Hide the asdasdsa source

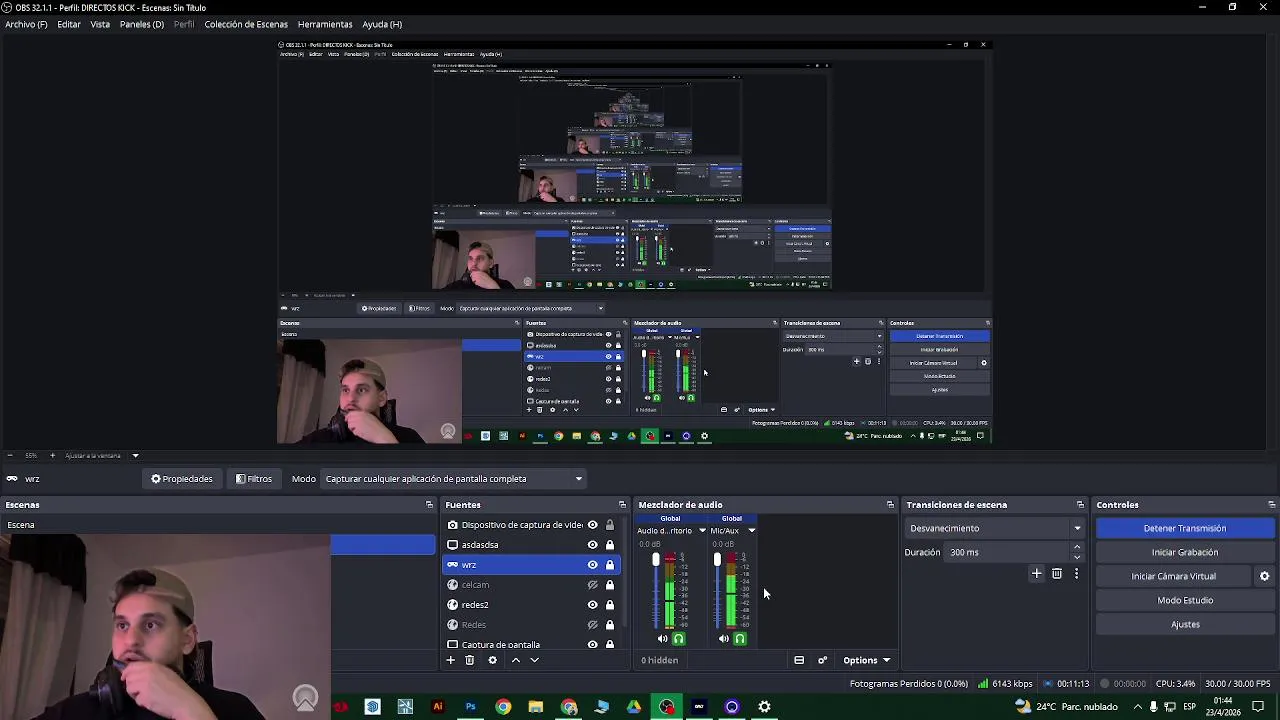click(x=592, y=545)
